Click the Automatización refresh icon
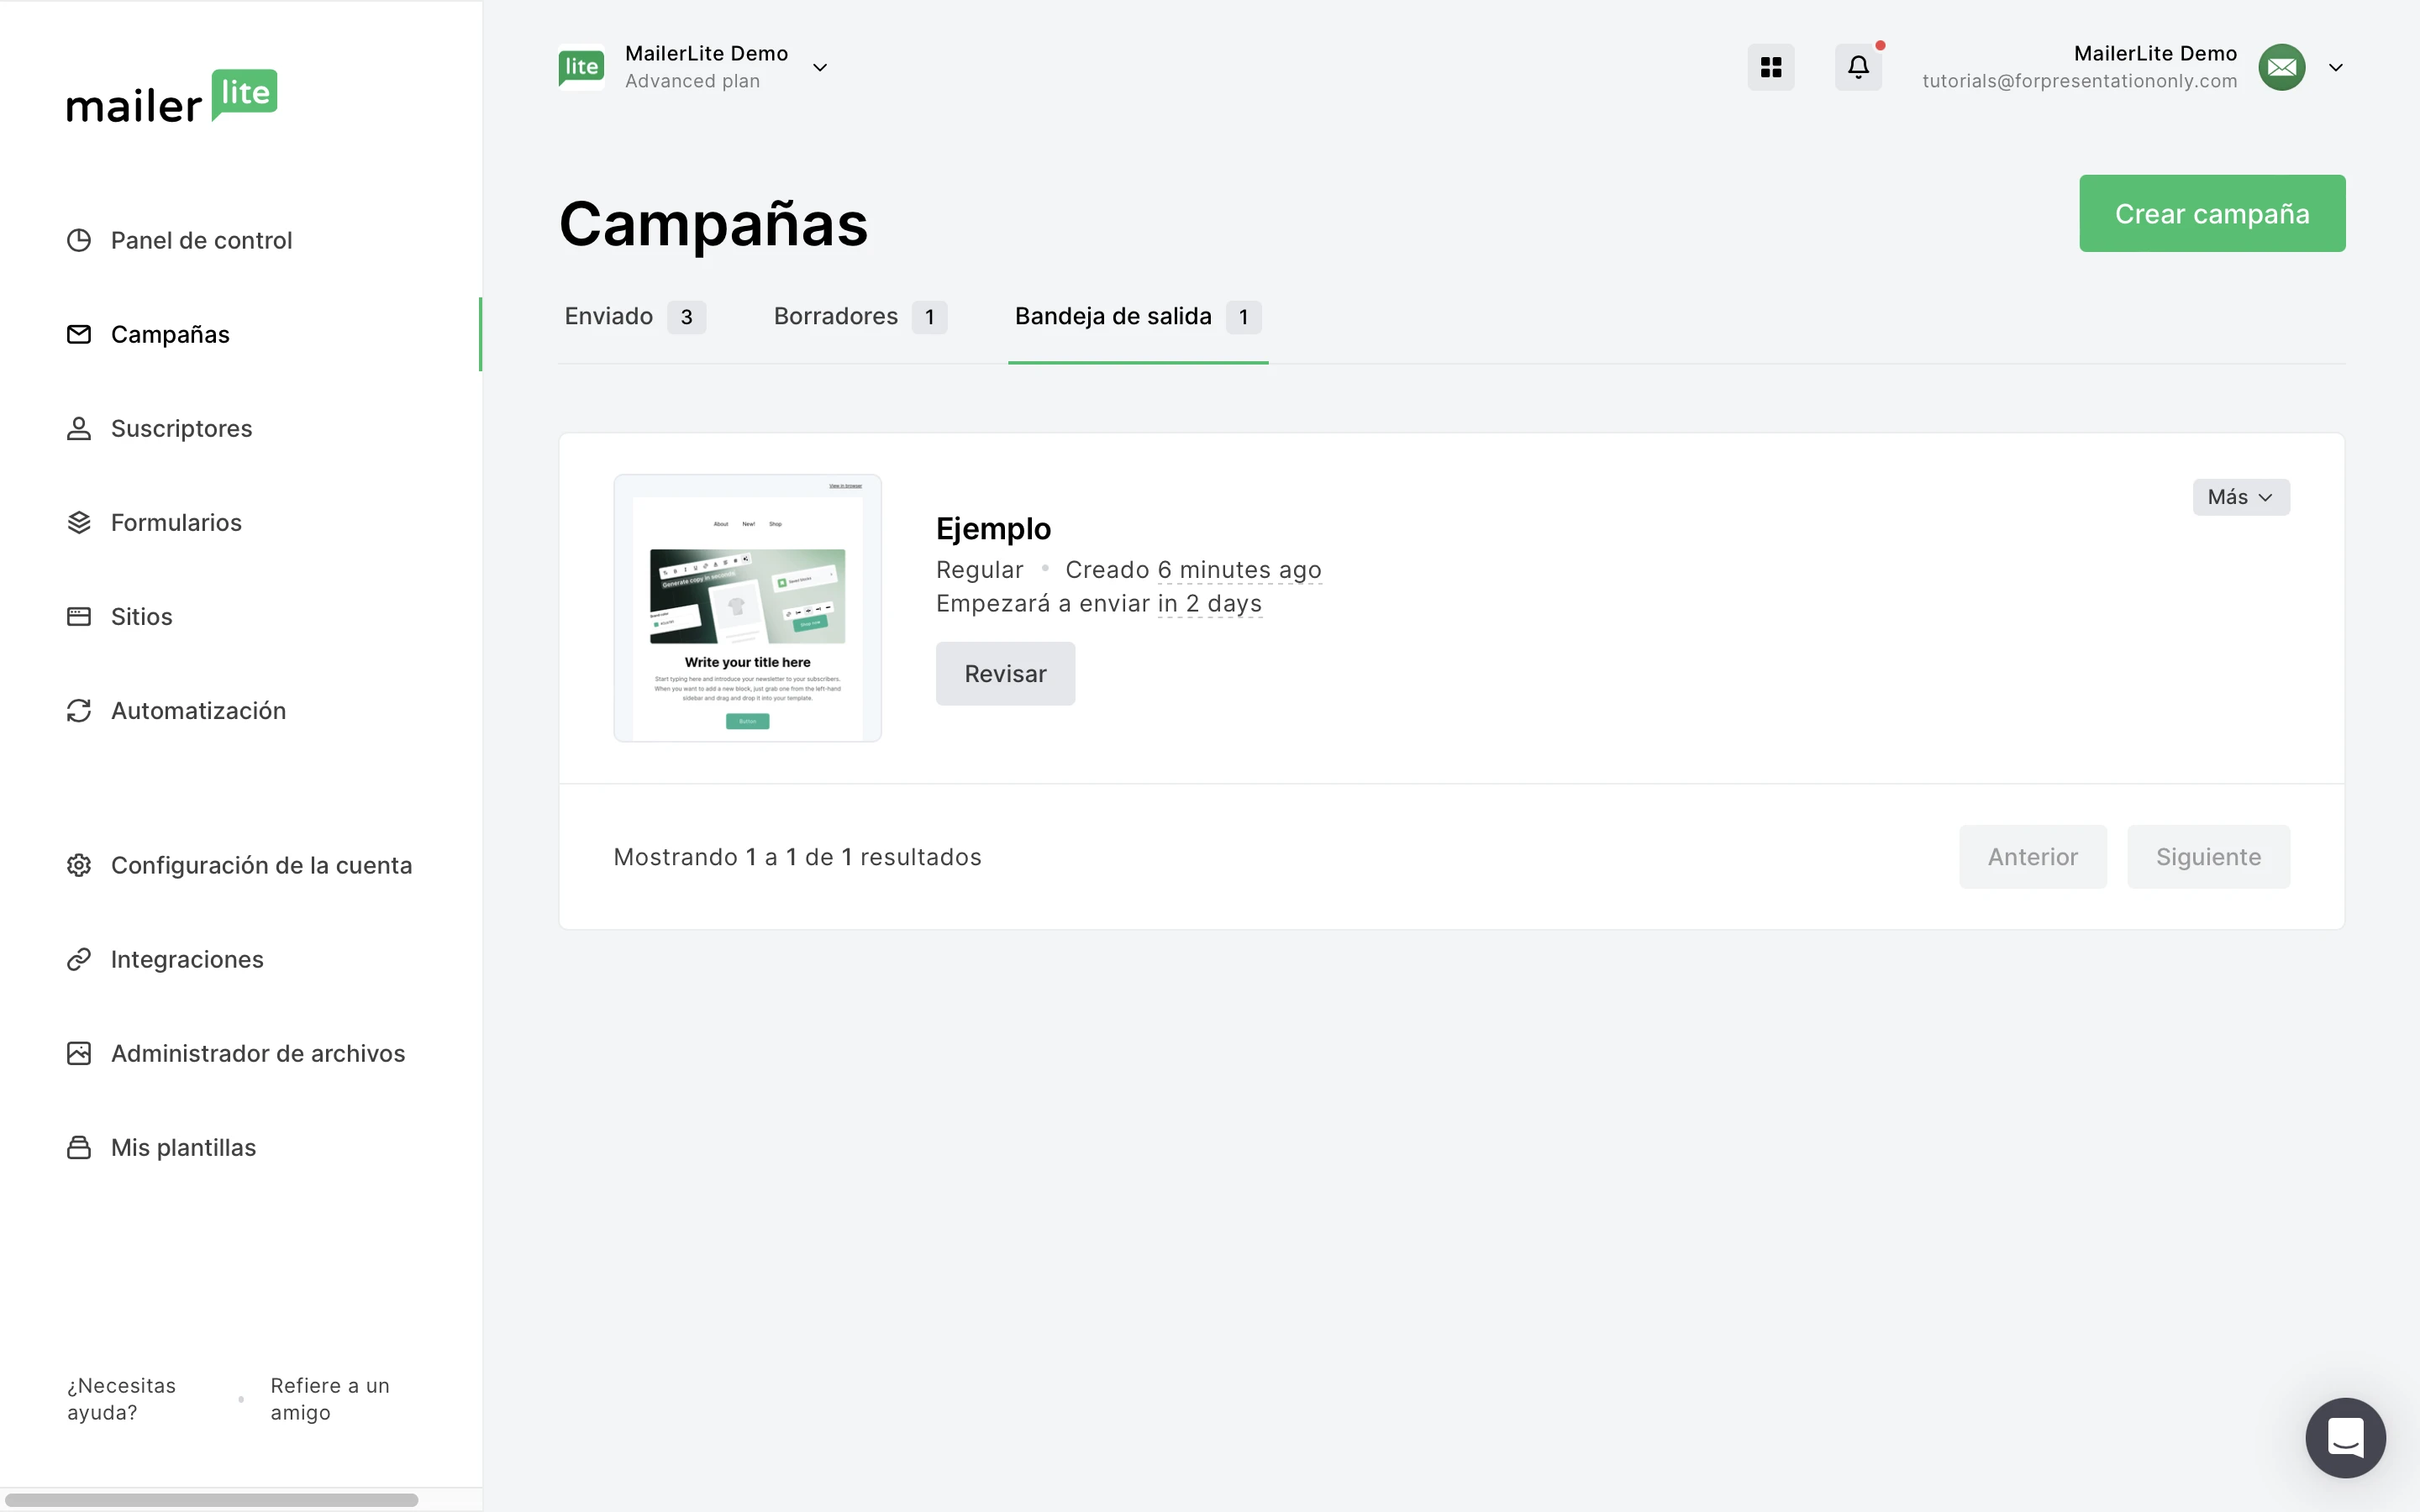Viewport: 2420px width, 1512px height. (x=79, y=710)
